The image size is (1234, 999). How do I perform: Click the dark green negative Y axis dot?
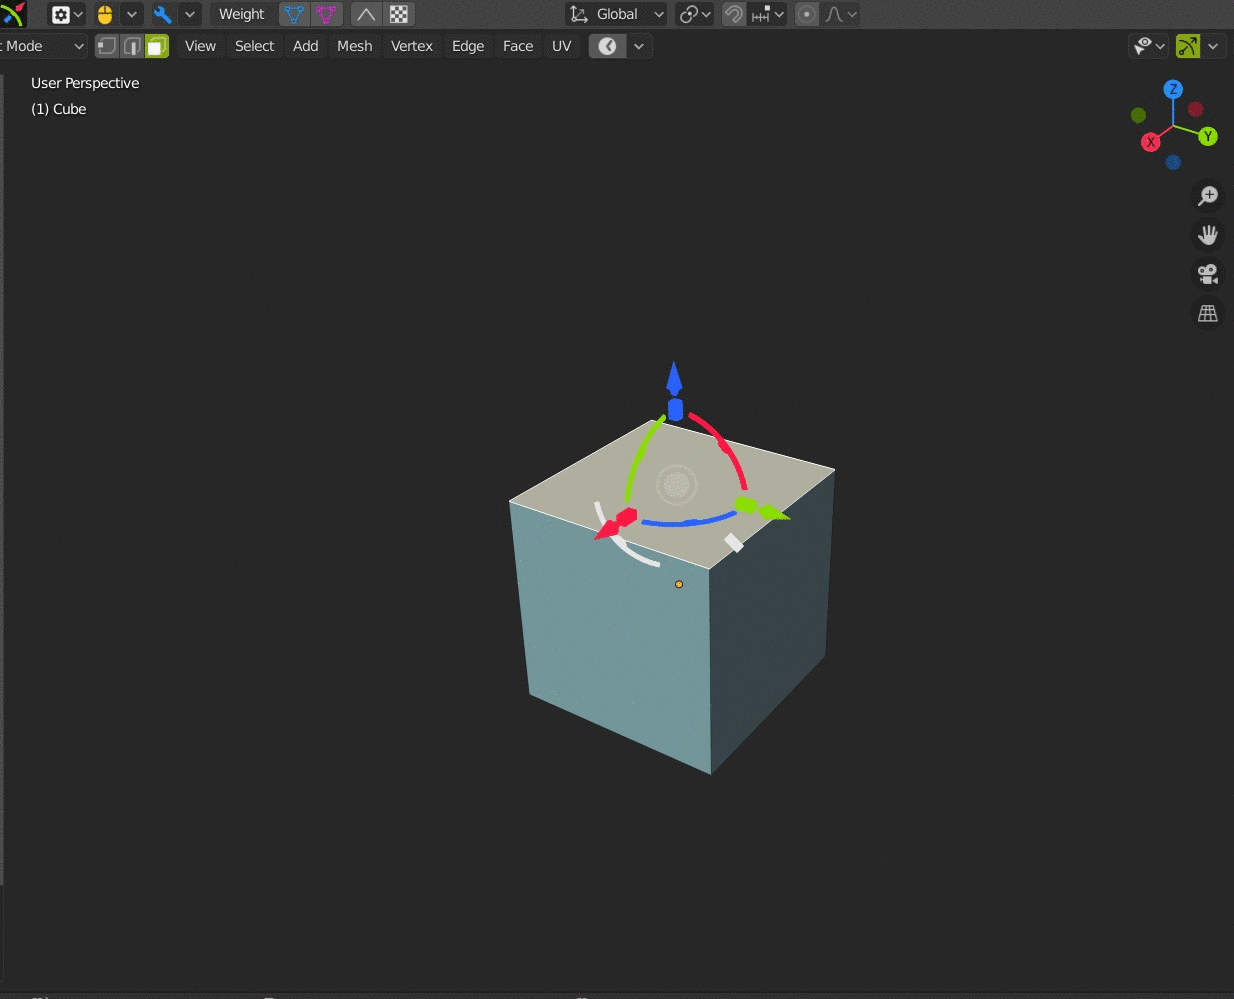(x=1138, y=115)
